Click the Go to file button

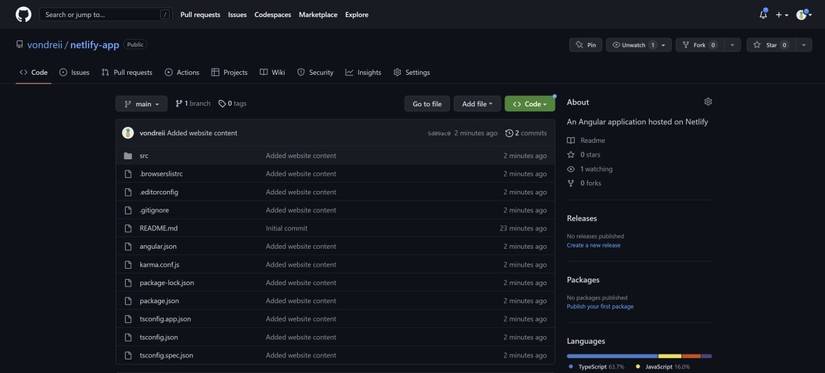click(427, 104)
